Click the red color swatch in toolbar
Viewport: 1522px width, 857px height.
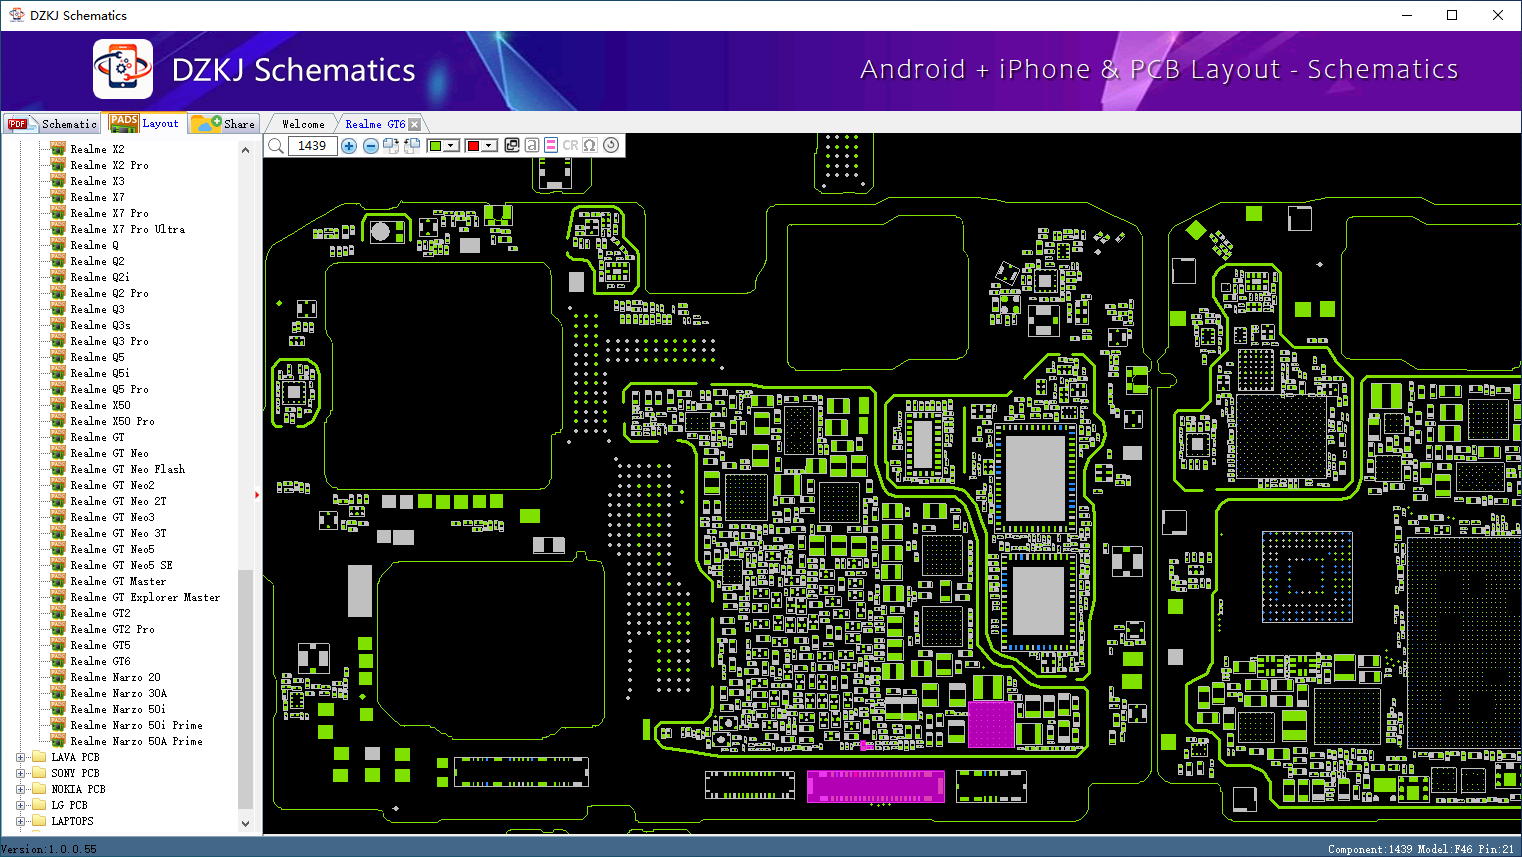tap(473, 146)
